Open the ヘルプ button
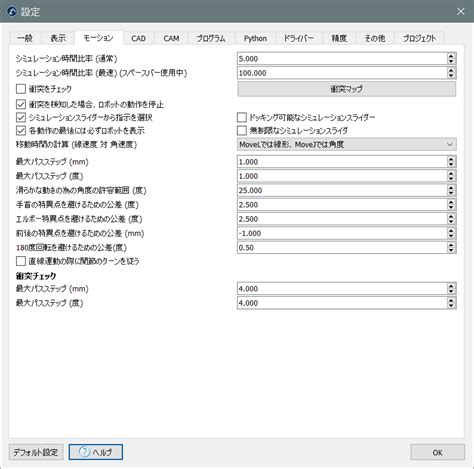Screen dimensions: 474x469 [x=96, y=452]
